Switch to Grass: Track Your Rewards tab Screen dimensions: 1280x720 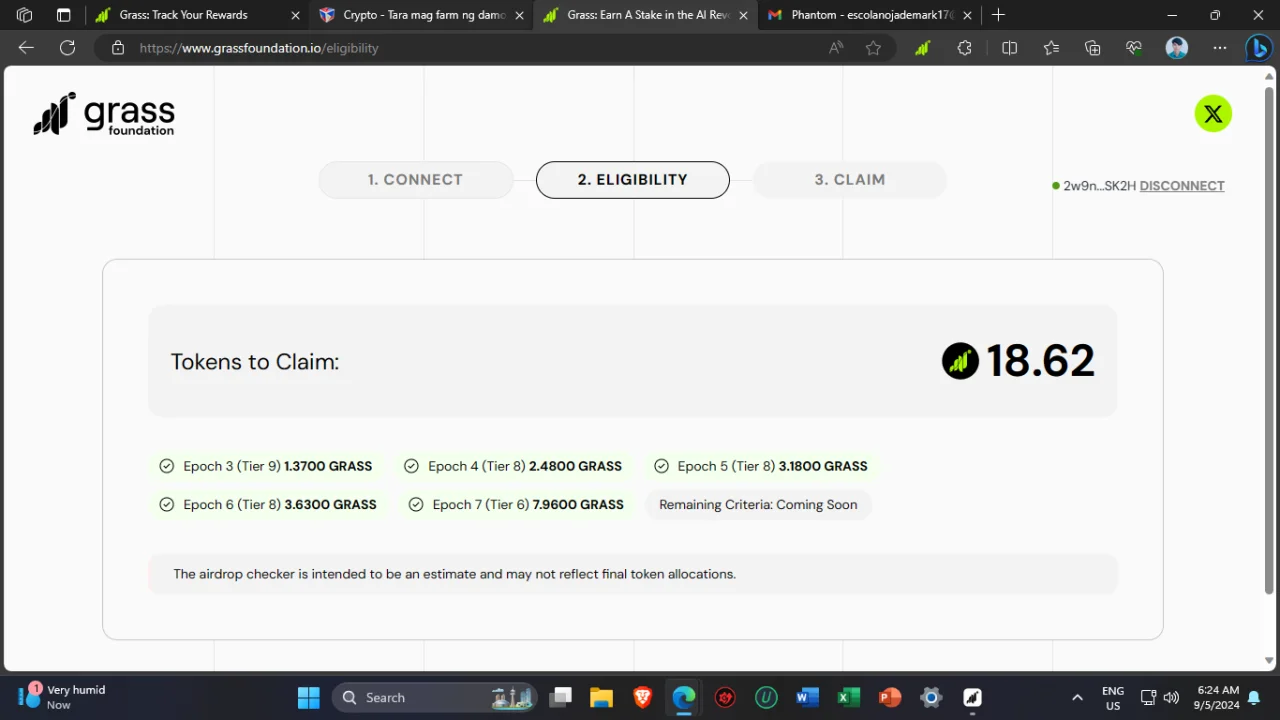coord(197,15)
